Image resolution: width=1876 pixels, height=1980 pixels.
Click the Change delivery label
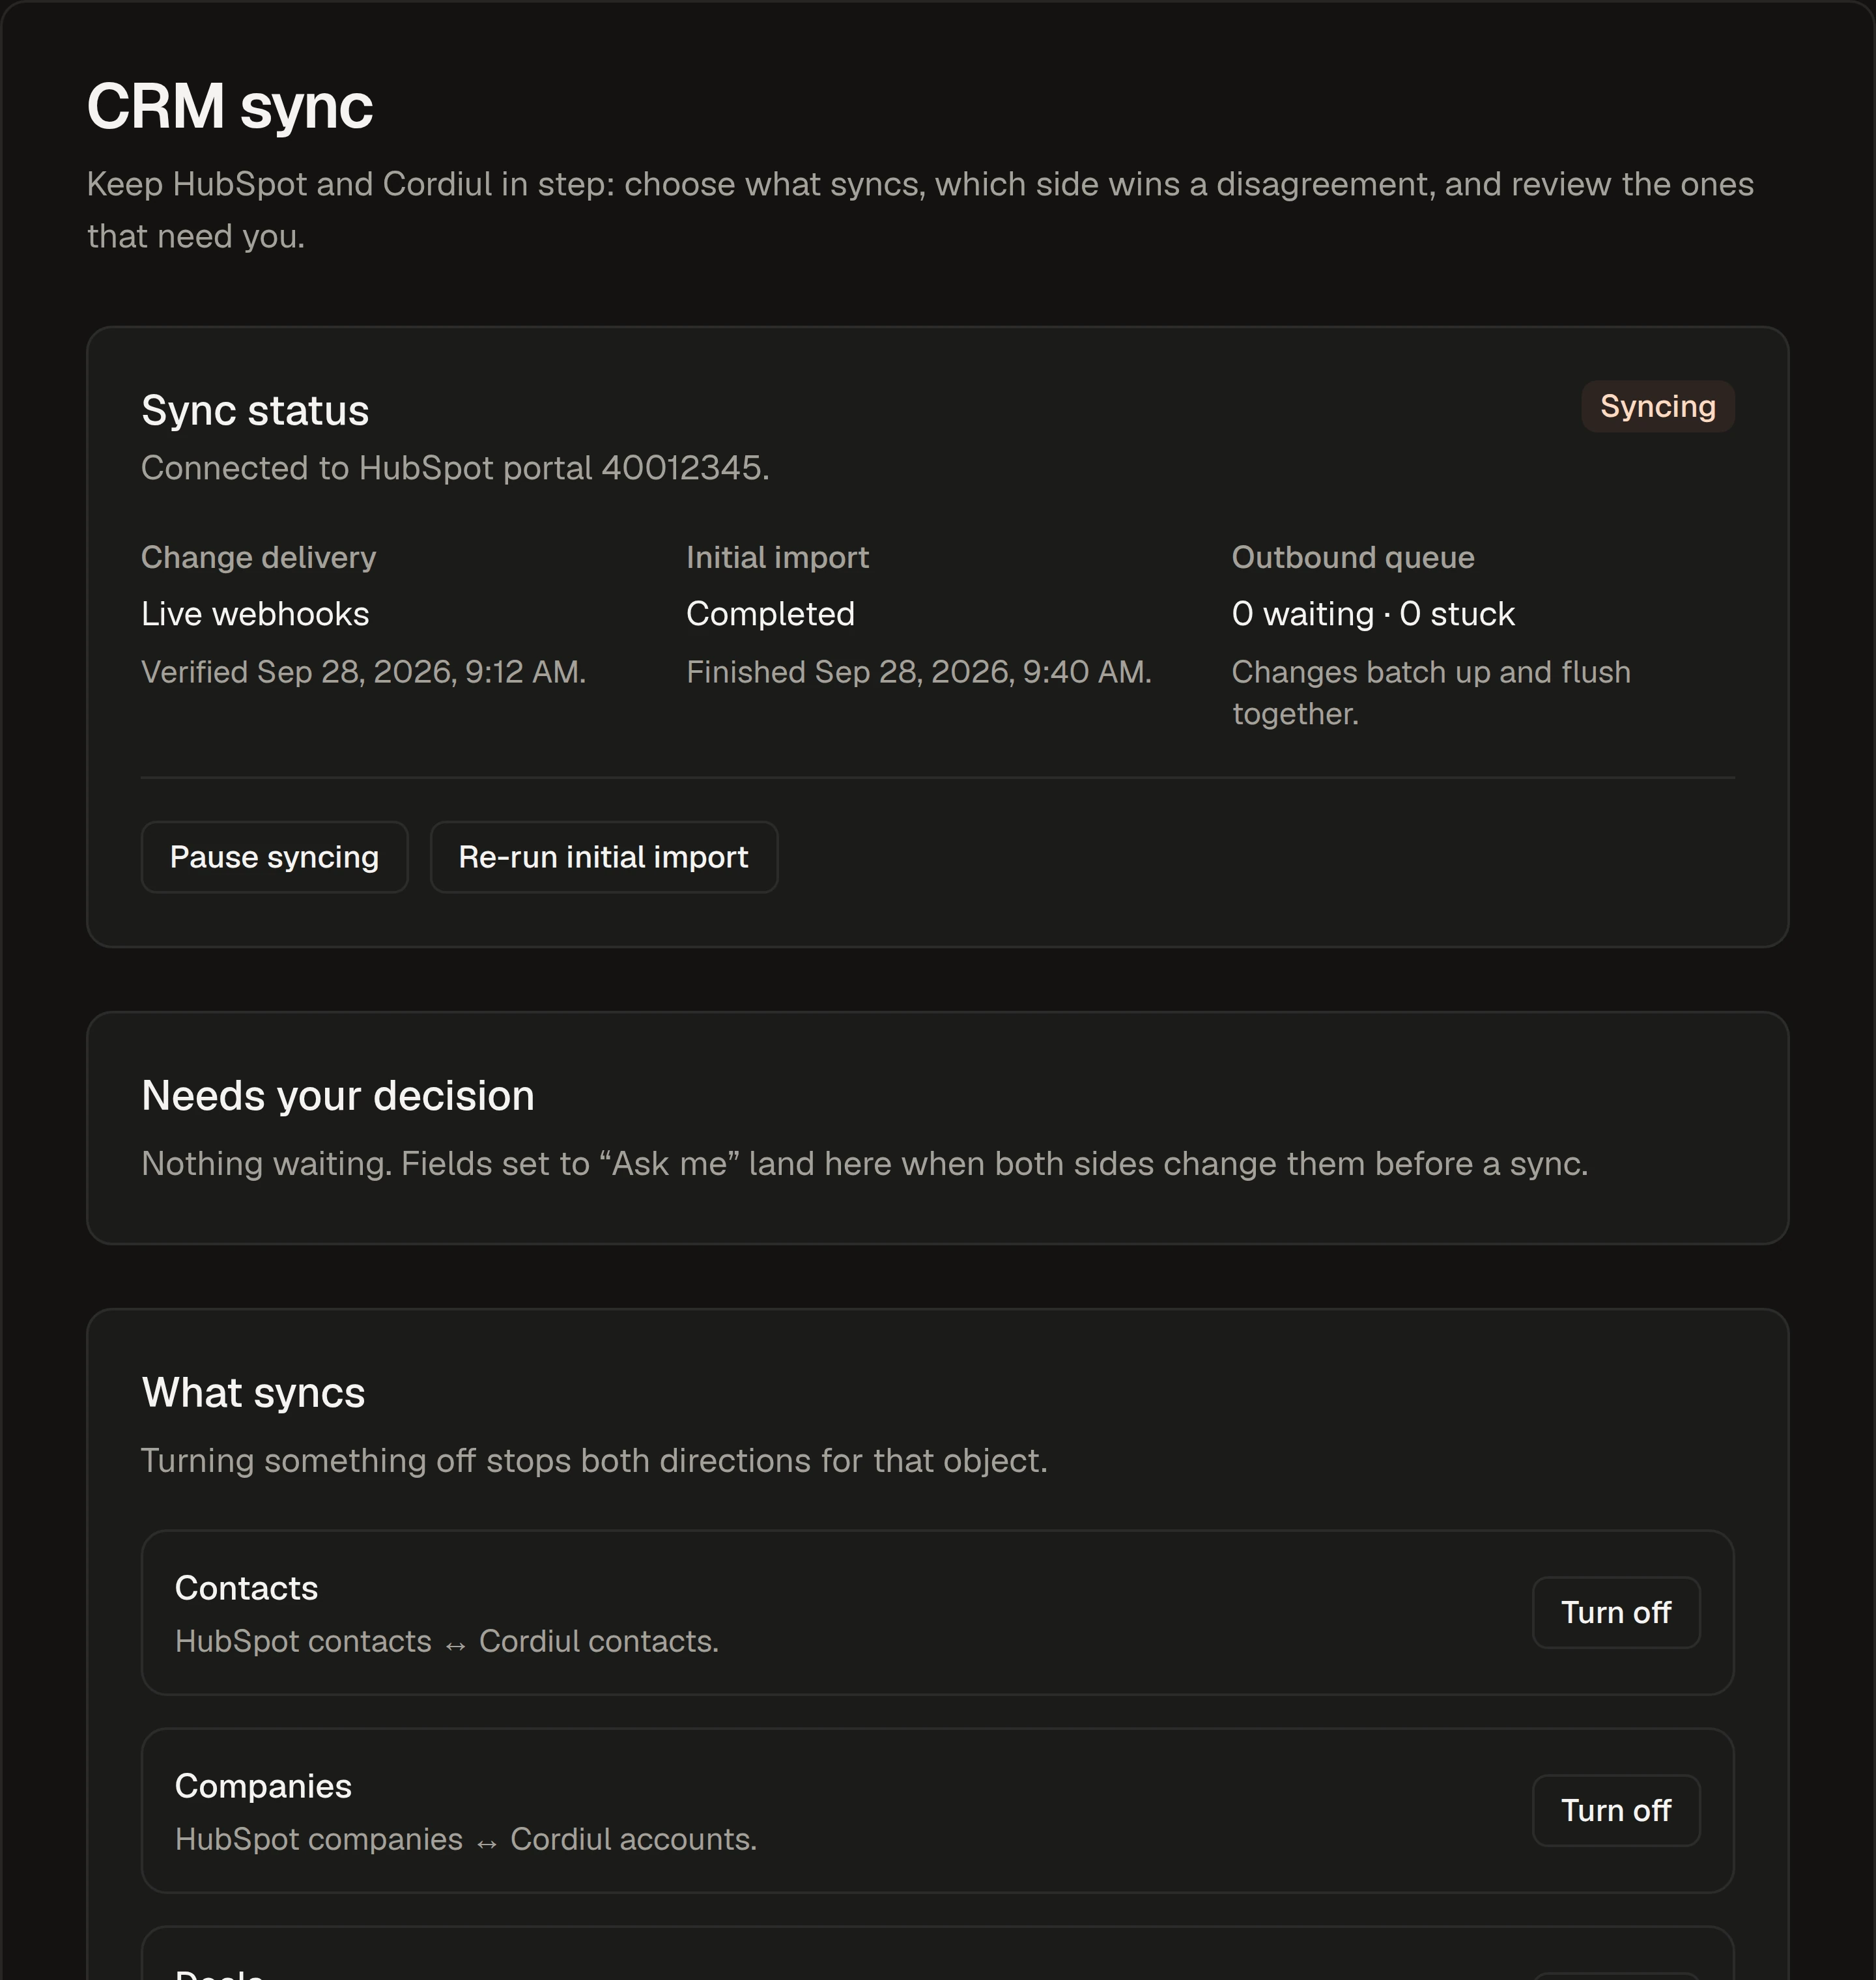258,557
